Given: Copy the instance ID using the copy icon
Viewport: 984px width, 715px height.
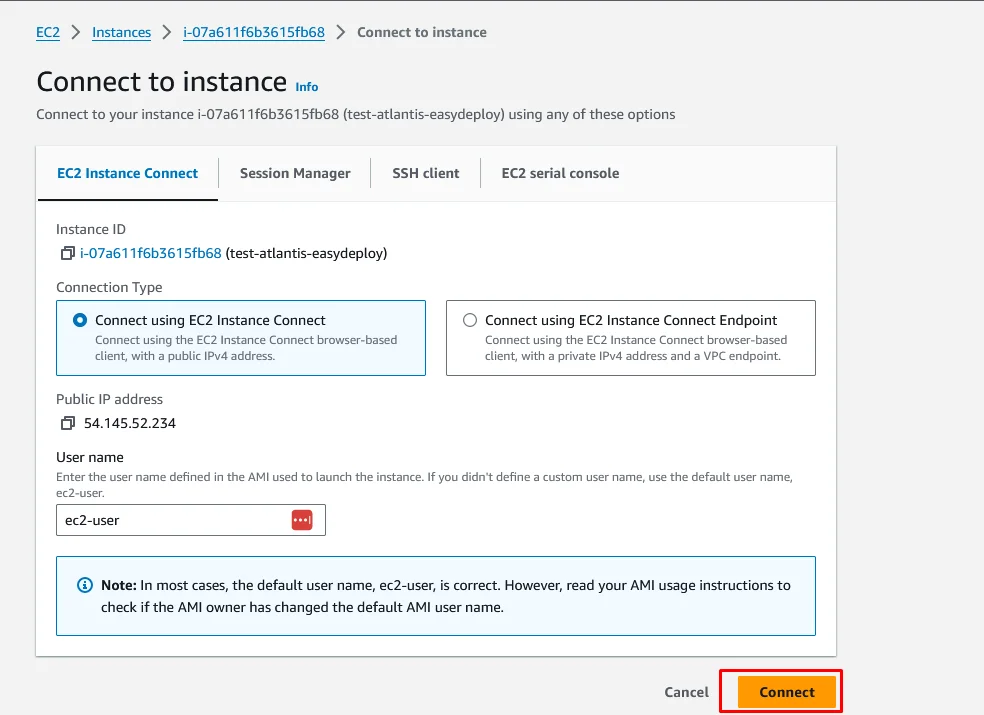Looking at the screenshot, I should (67, 253).
